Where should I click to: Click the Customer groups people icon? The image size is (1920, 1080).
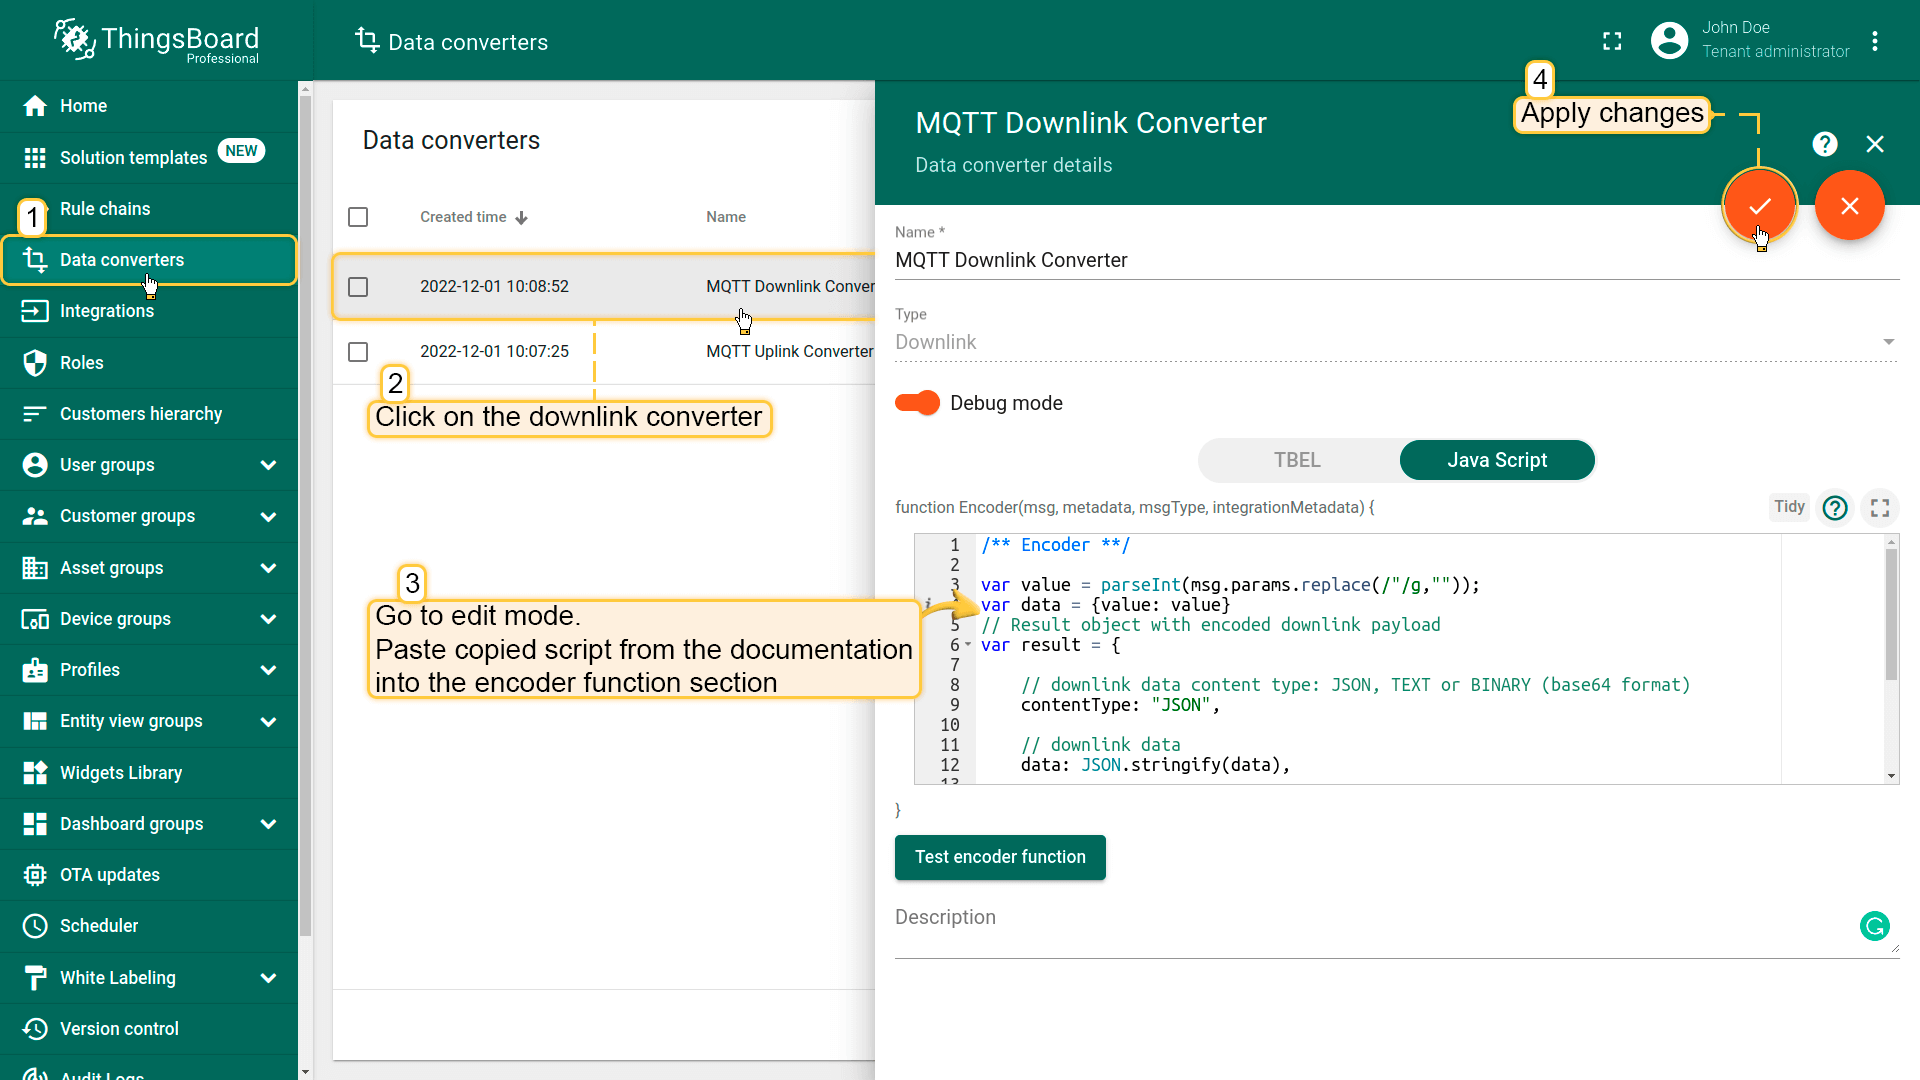(35, 516)
